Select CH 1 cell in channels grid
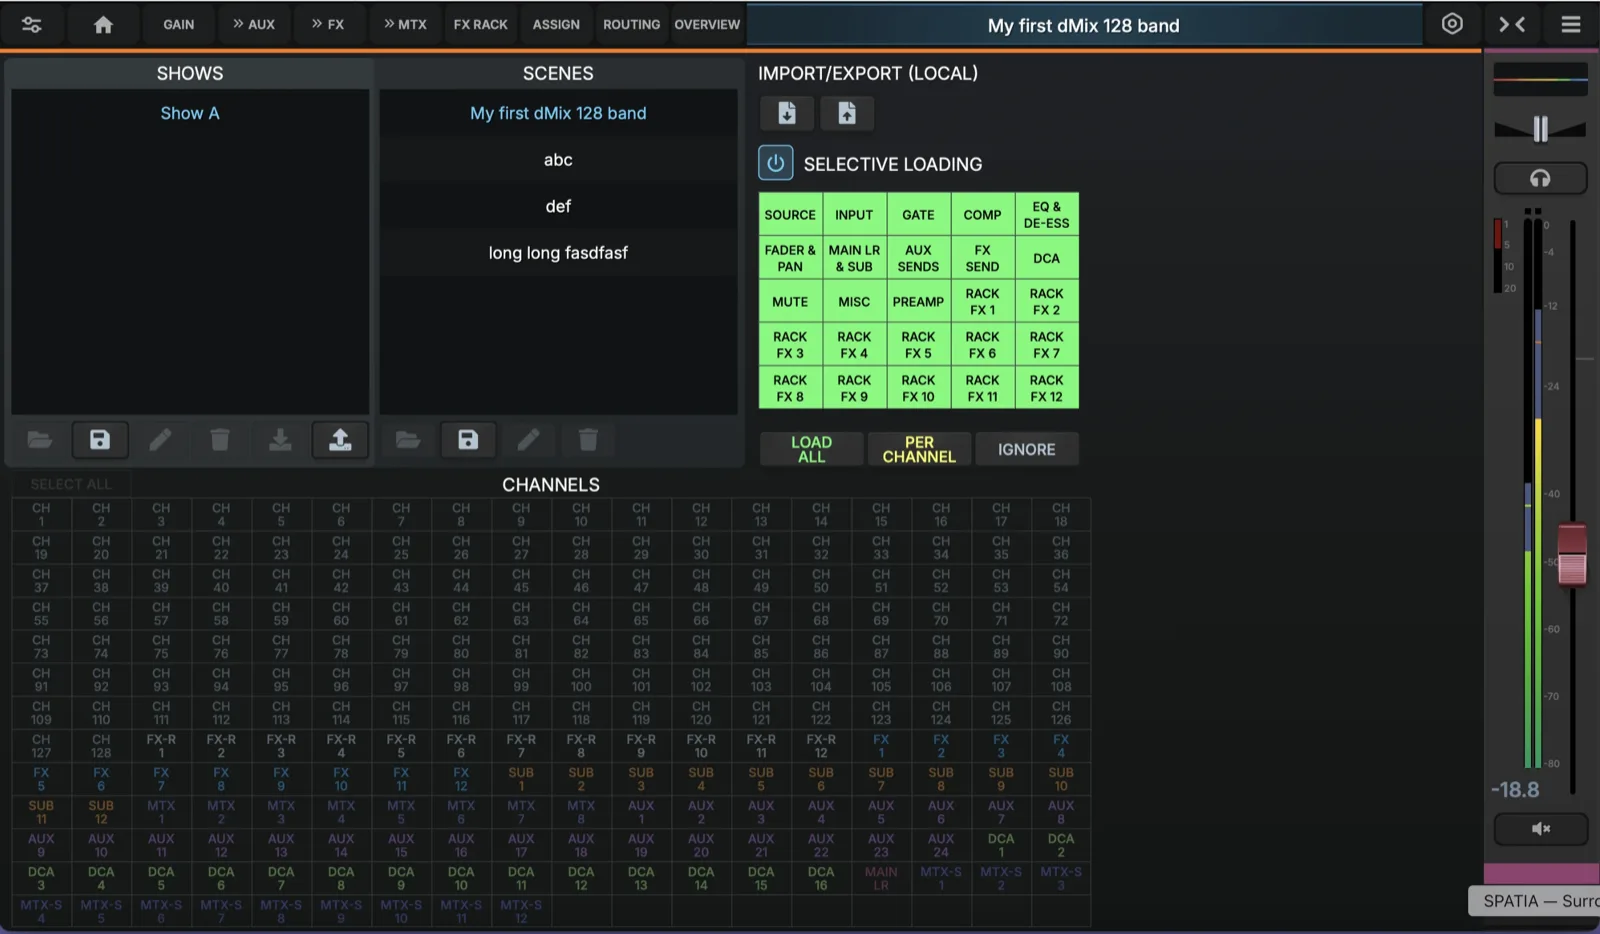The image size is (1600, 934). (41, 515)
